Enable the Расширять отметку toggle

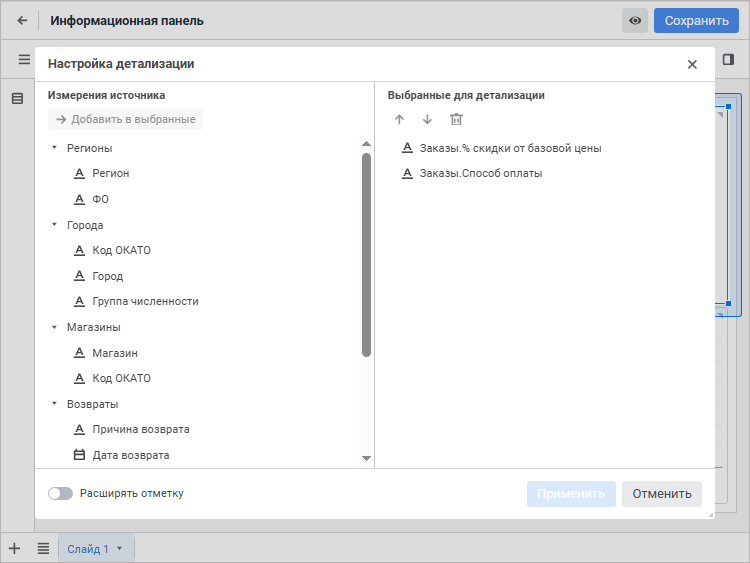(61, 493)
